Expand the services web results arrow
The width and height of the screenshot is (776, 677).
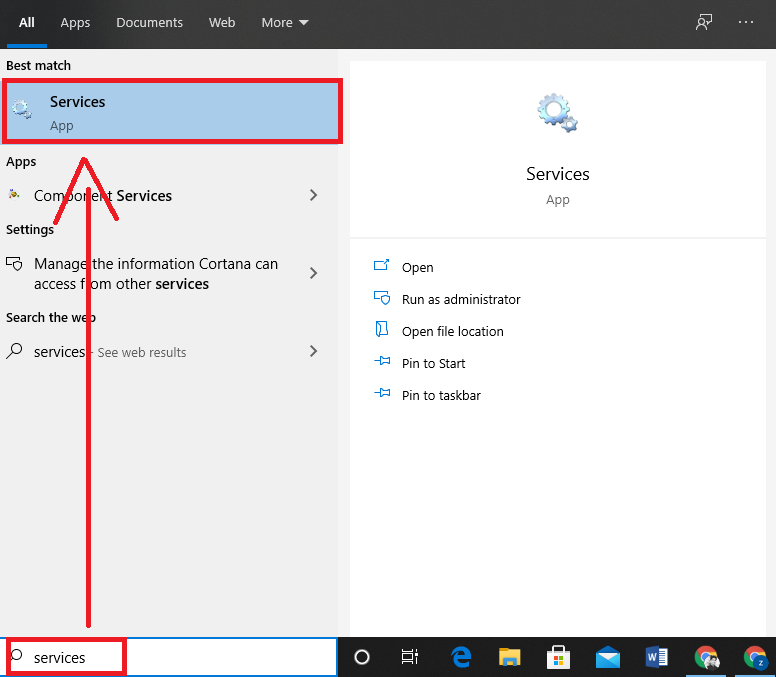coord(313,351)
